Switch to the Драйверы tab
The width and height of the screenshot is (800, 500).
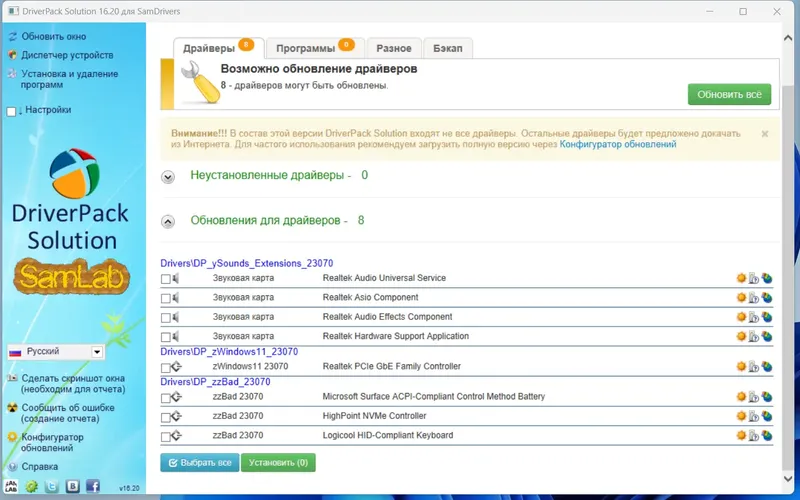(x=218, y=48)
